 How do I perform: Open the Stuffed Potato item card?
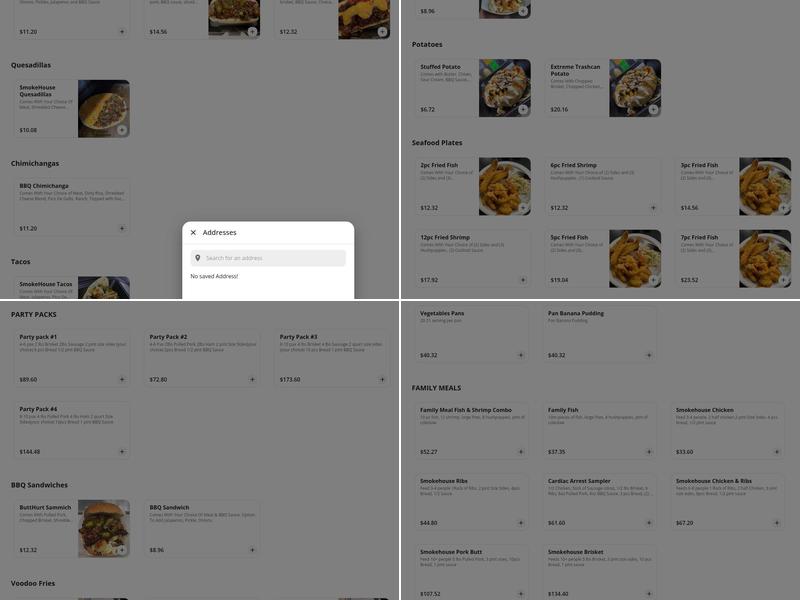[473, 88]
